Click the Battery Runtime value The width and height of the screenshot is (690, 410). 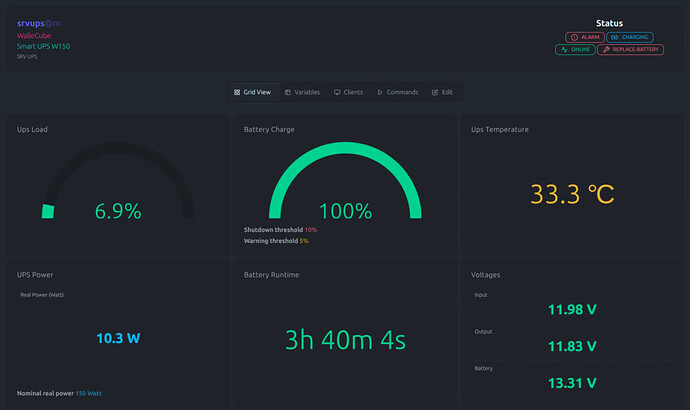(345, 339)
